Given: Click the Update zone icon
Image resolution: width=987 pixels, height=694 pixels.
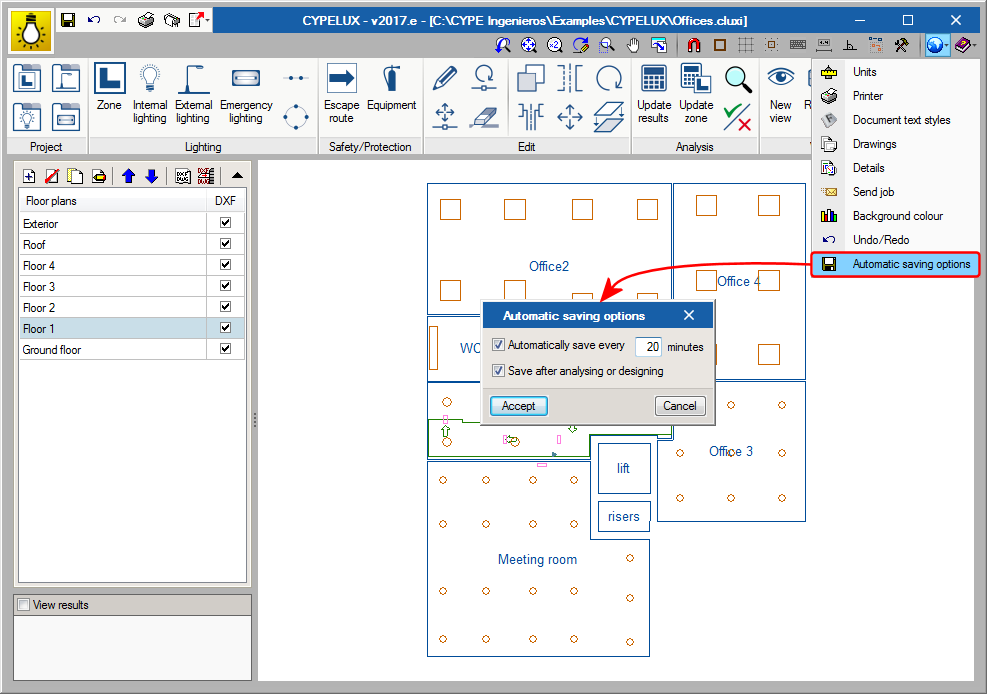Looking at the screenshot, I should (x=696, y=90).
